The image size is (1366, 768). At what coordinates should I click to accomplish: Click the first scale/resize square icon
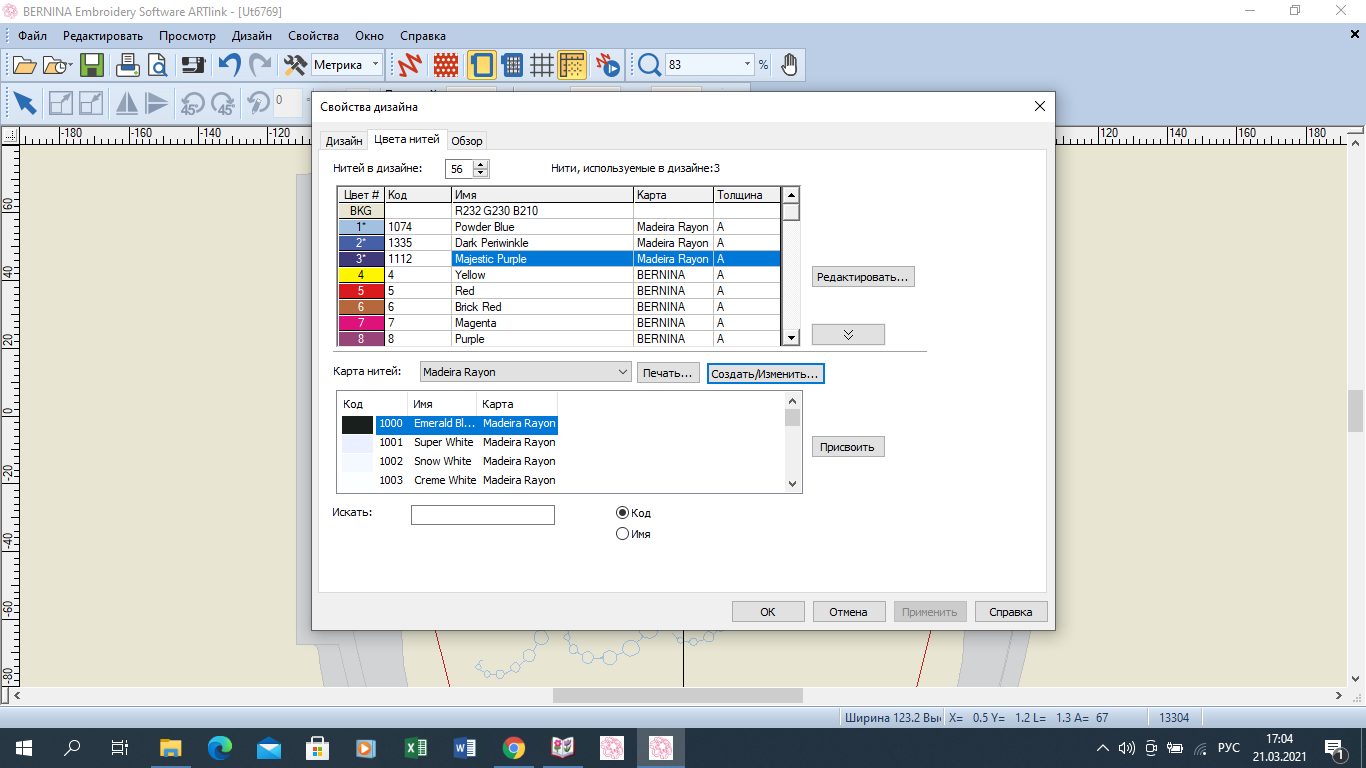60,103
